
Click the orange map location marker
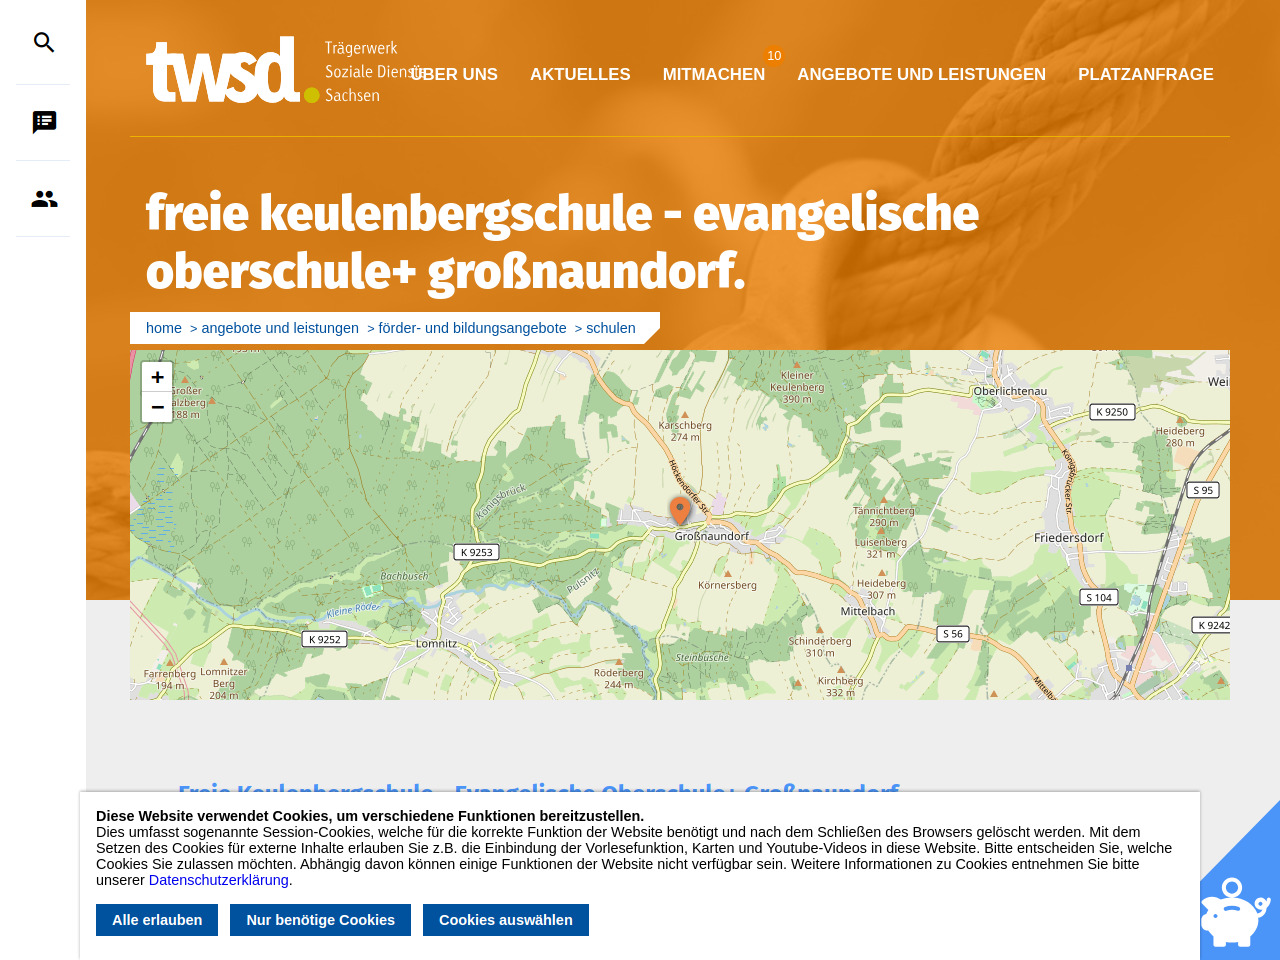680,510
